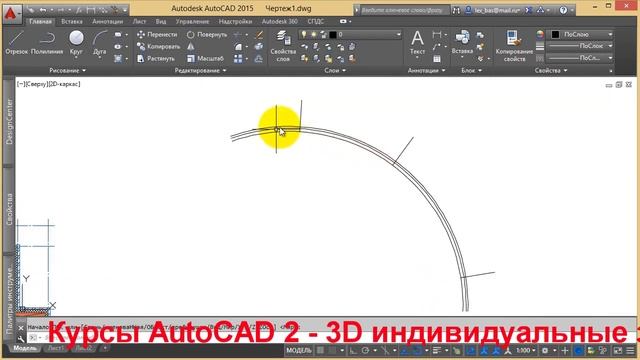Toggle lineweight display in status bar

(x=437, y=350)
